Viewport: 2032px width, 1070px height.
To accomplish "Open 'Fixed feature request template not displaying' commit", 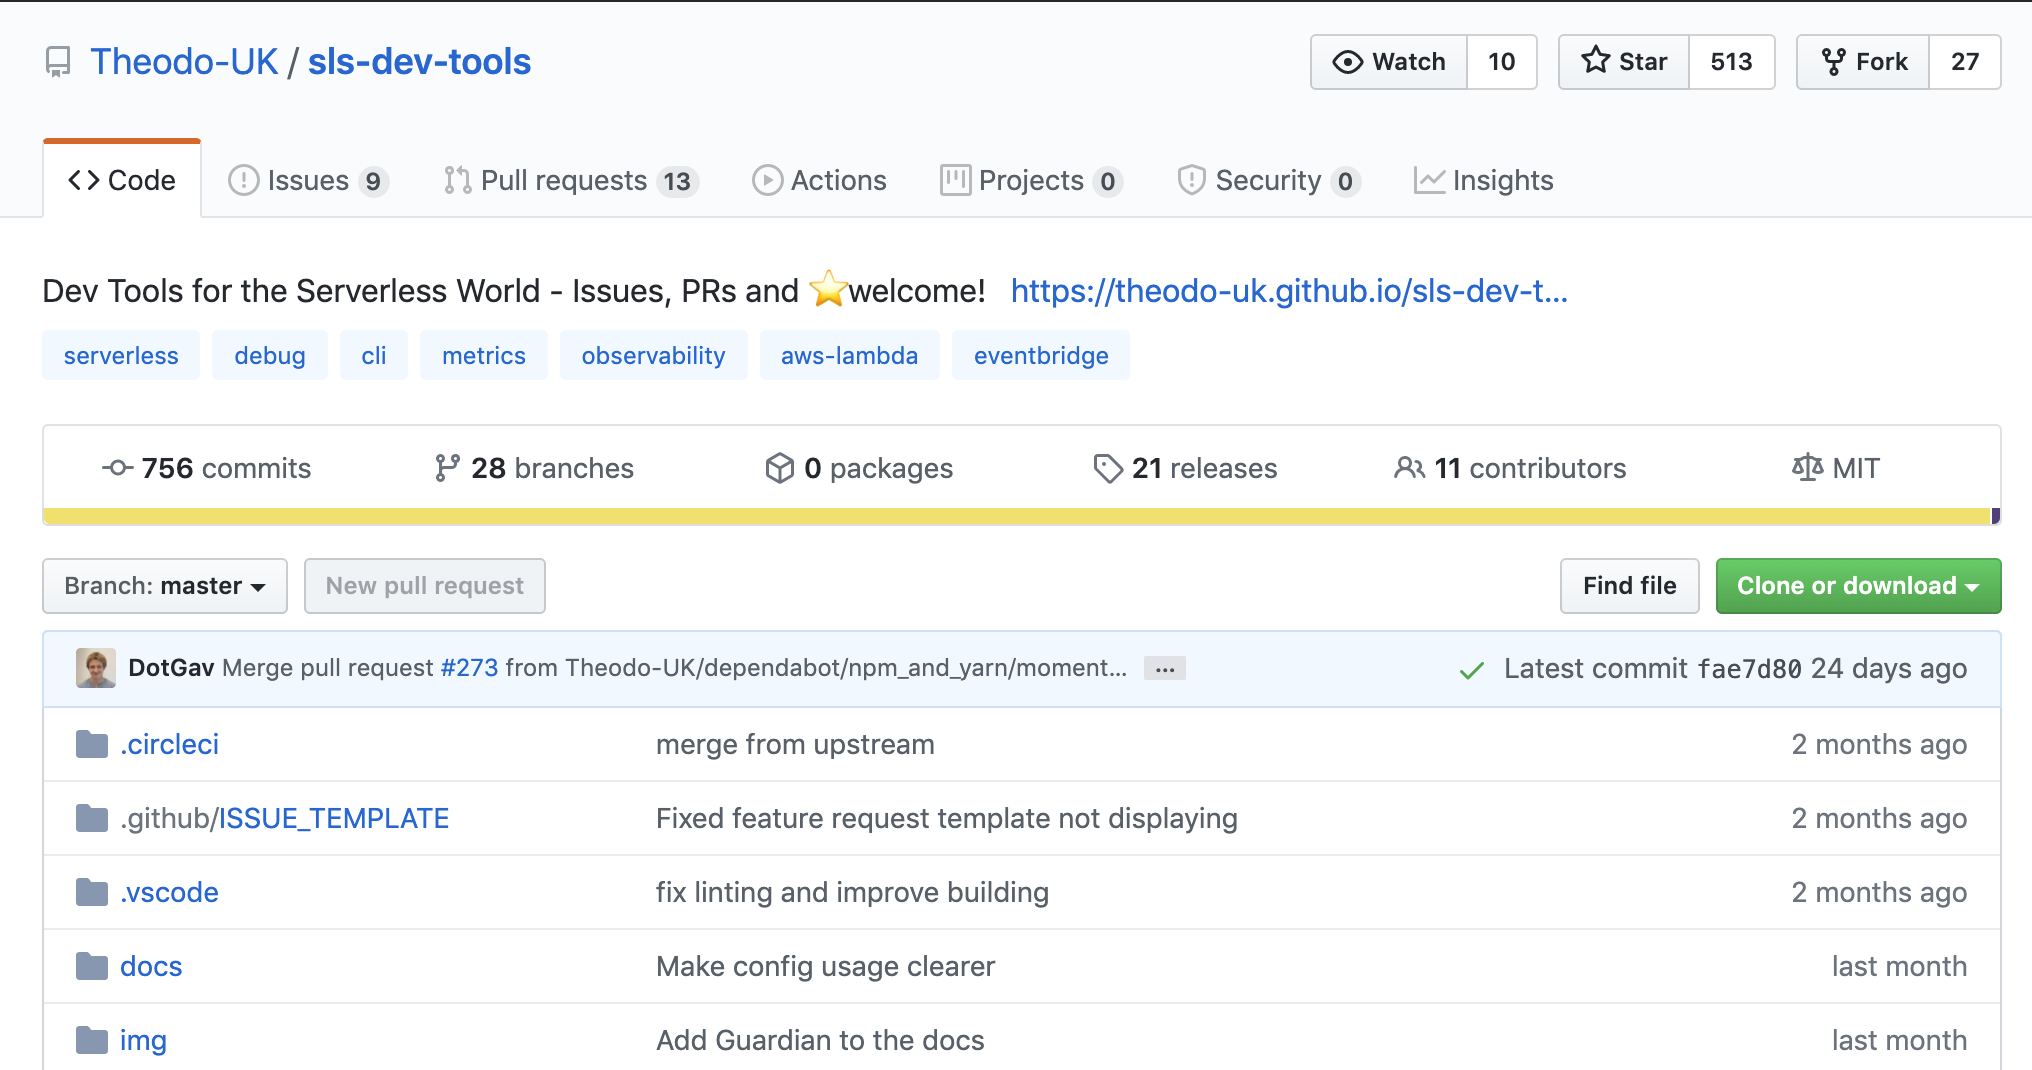I will click(x=947, y=818).
